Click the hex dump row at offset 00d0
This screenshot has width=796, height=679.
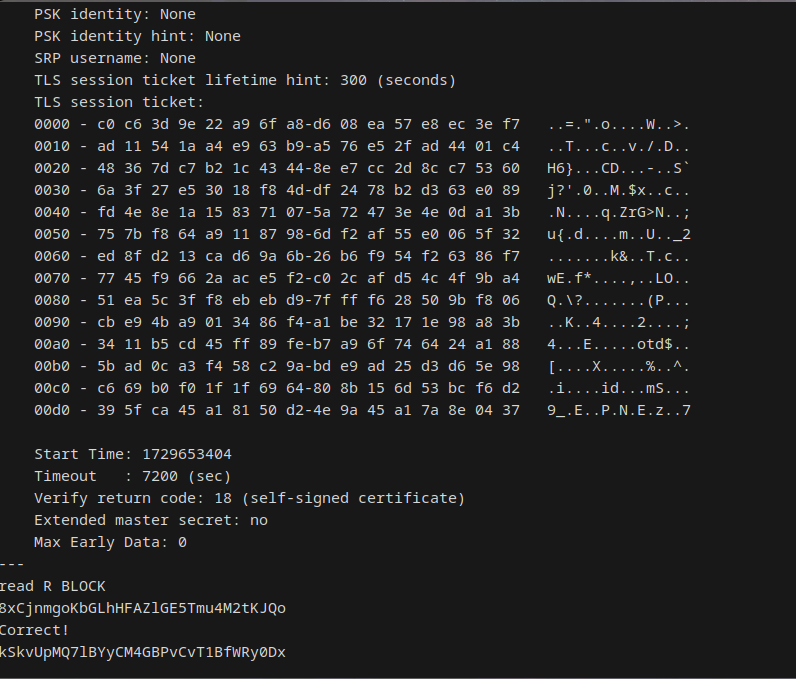[x=276, y=410]
